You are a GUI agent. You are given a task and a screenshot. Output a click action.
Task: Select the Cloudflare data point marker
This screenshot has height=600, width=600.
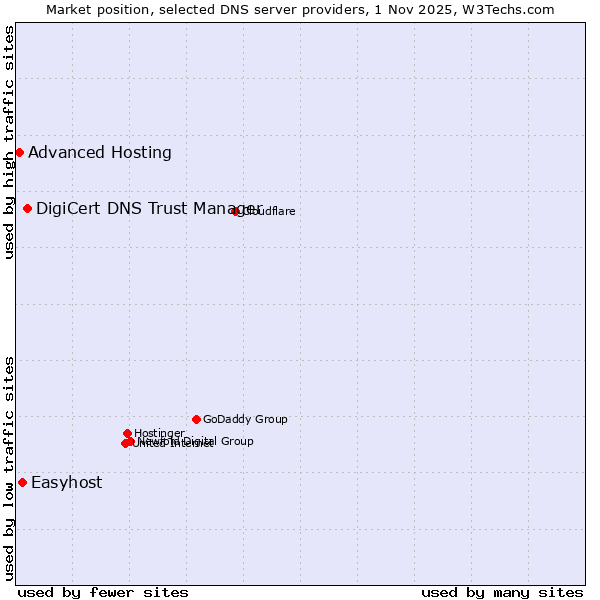(x=236, y=211)
